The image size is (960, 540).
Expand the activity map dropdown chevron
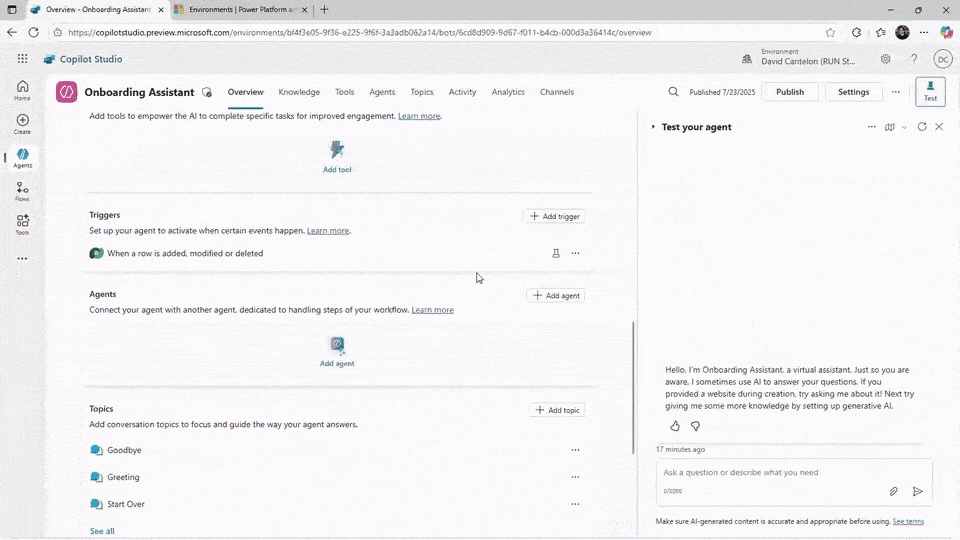(905, 127)
